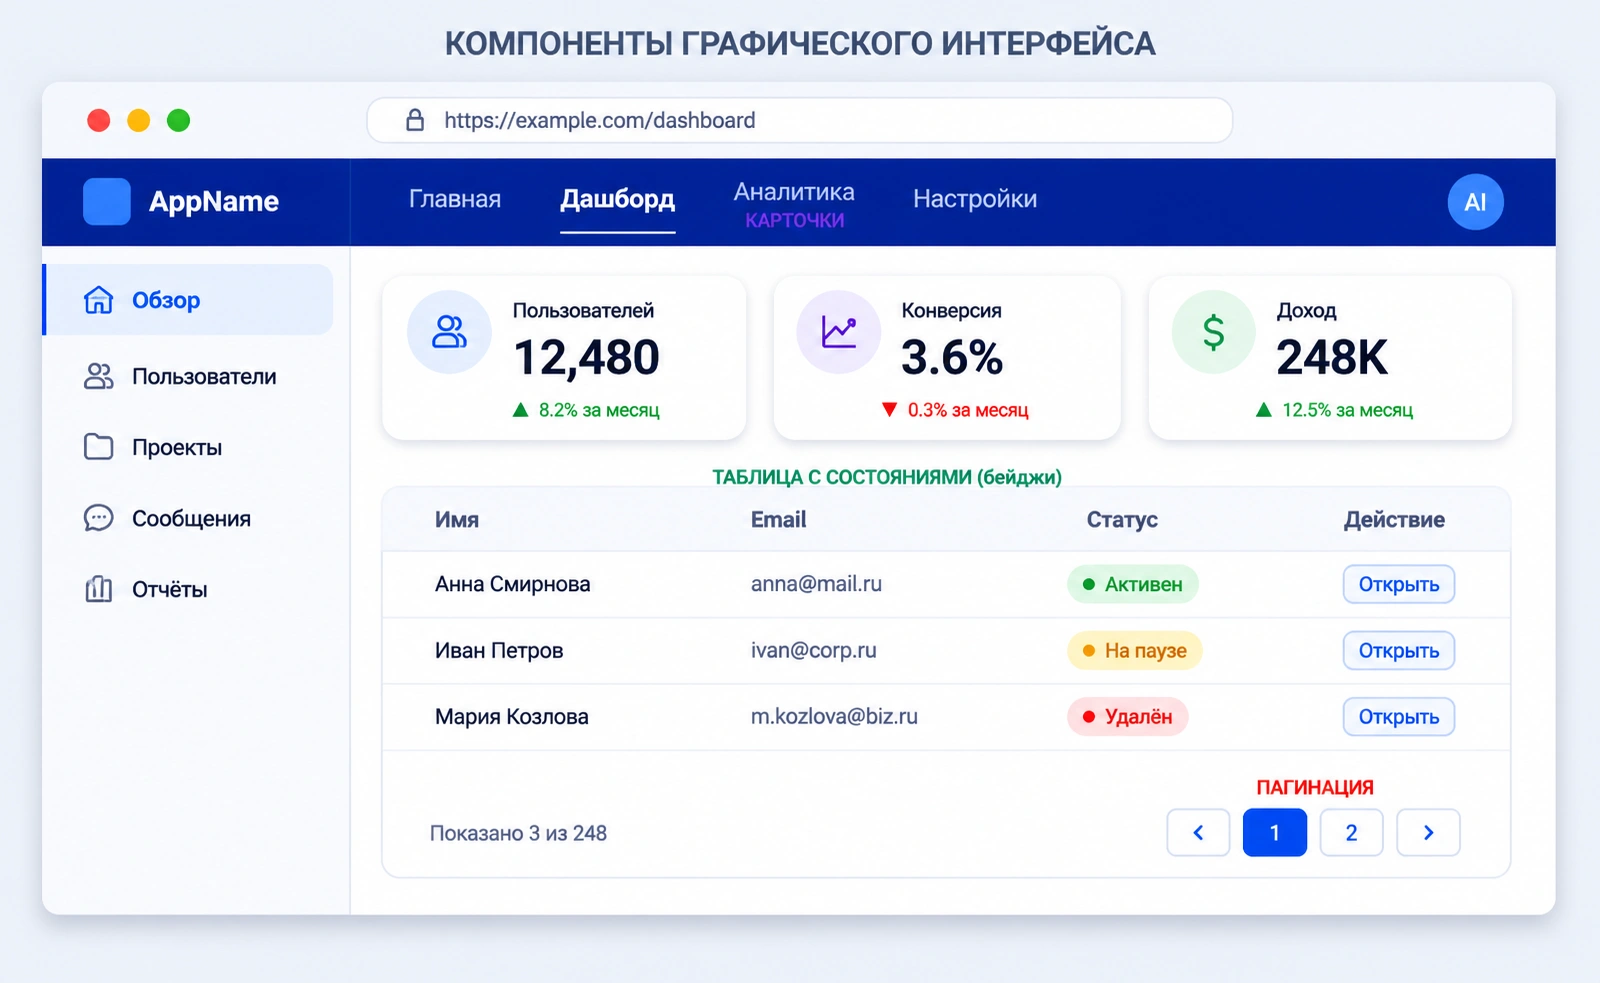Click the 8.2% за месяц text
1600x983 pixels.
click(599, 410)
